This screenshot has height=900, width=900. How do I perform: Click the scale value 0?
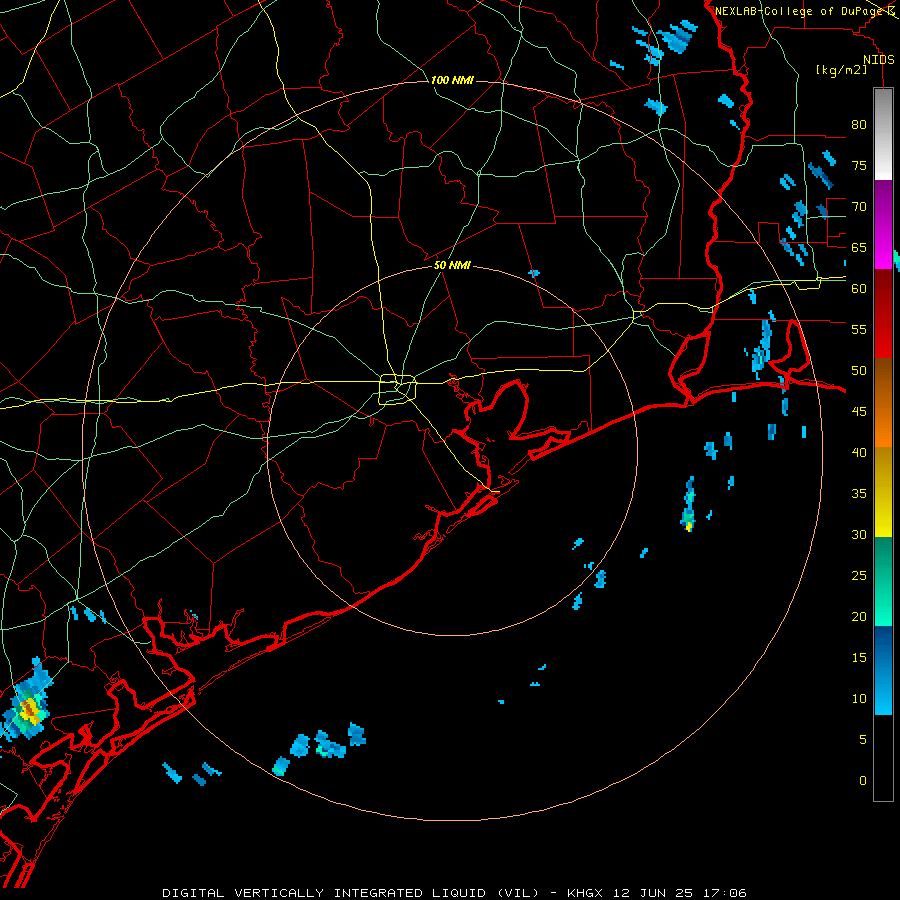[863, 781]
